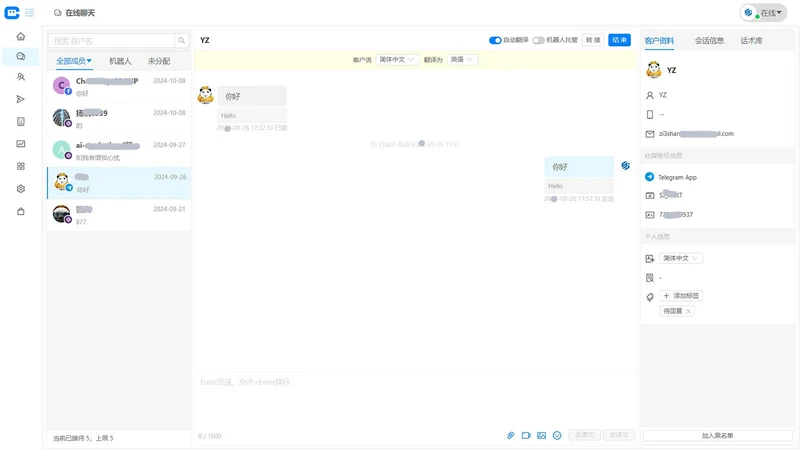Open the robot sidebar icon
The height and width of the screenshot is (450, 800).
coord(20,121)
